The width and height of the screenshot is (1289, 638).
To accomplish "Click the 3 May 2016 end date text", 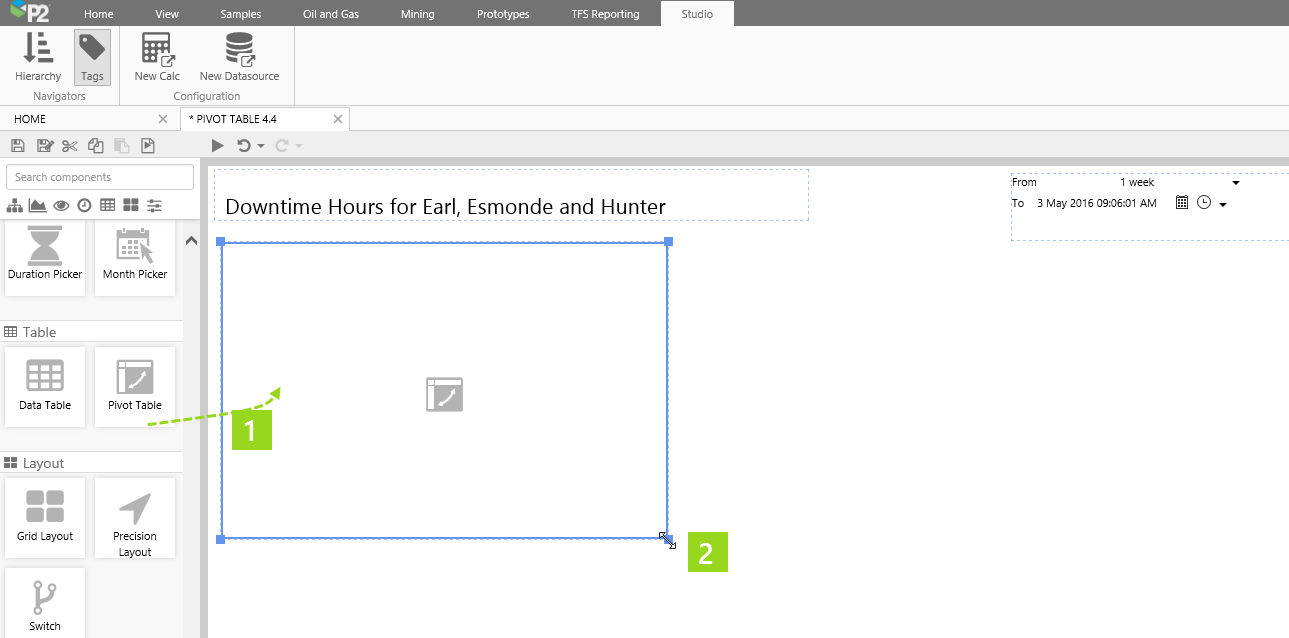I will click(x=1096, y=203).
